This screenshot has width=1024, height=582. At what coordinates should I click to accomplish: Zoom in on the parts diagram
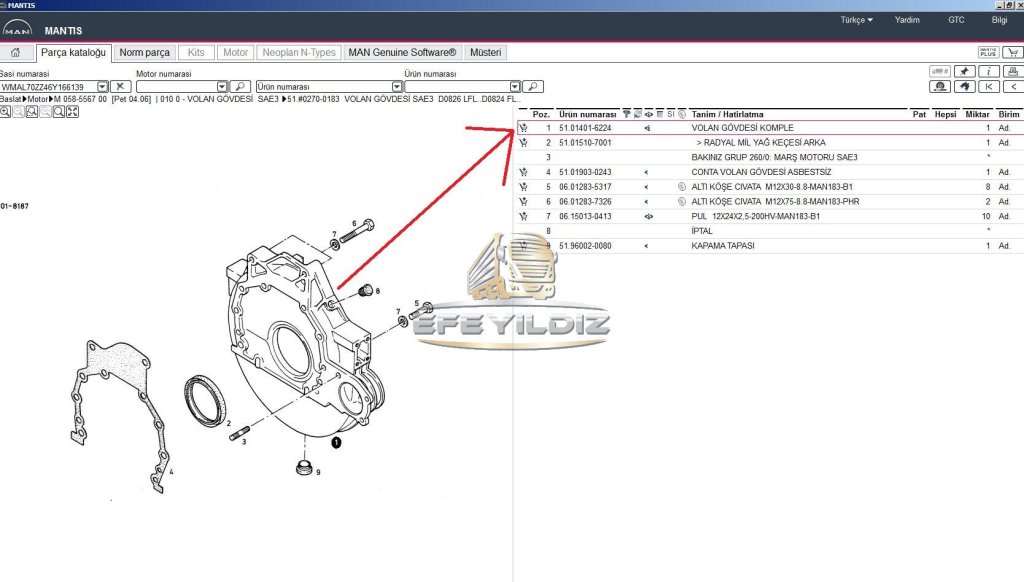[x=5, y=112]
